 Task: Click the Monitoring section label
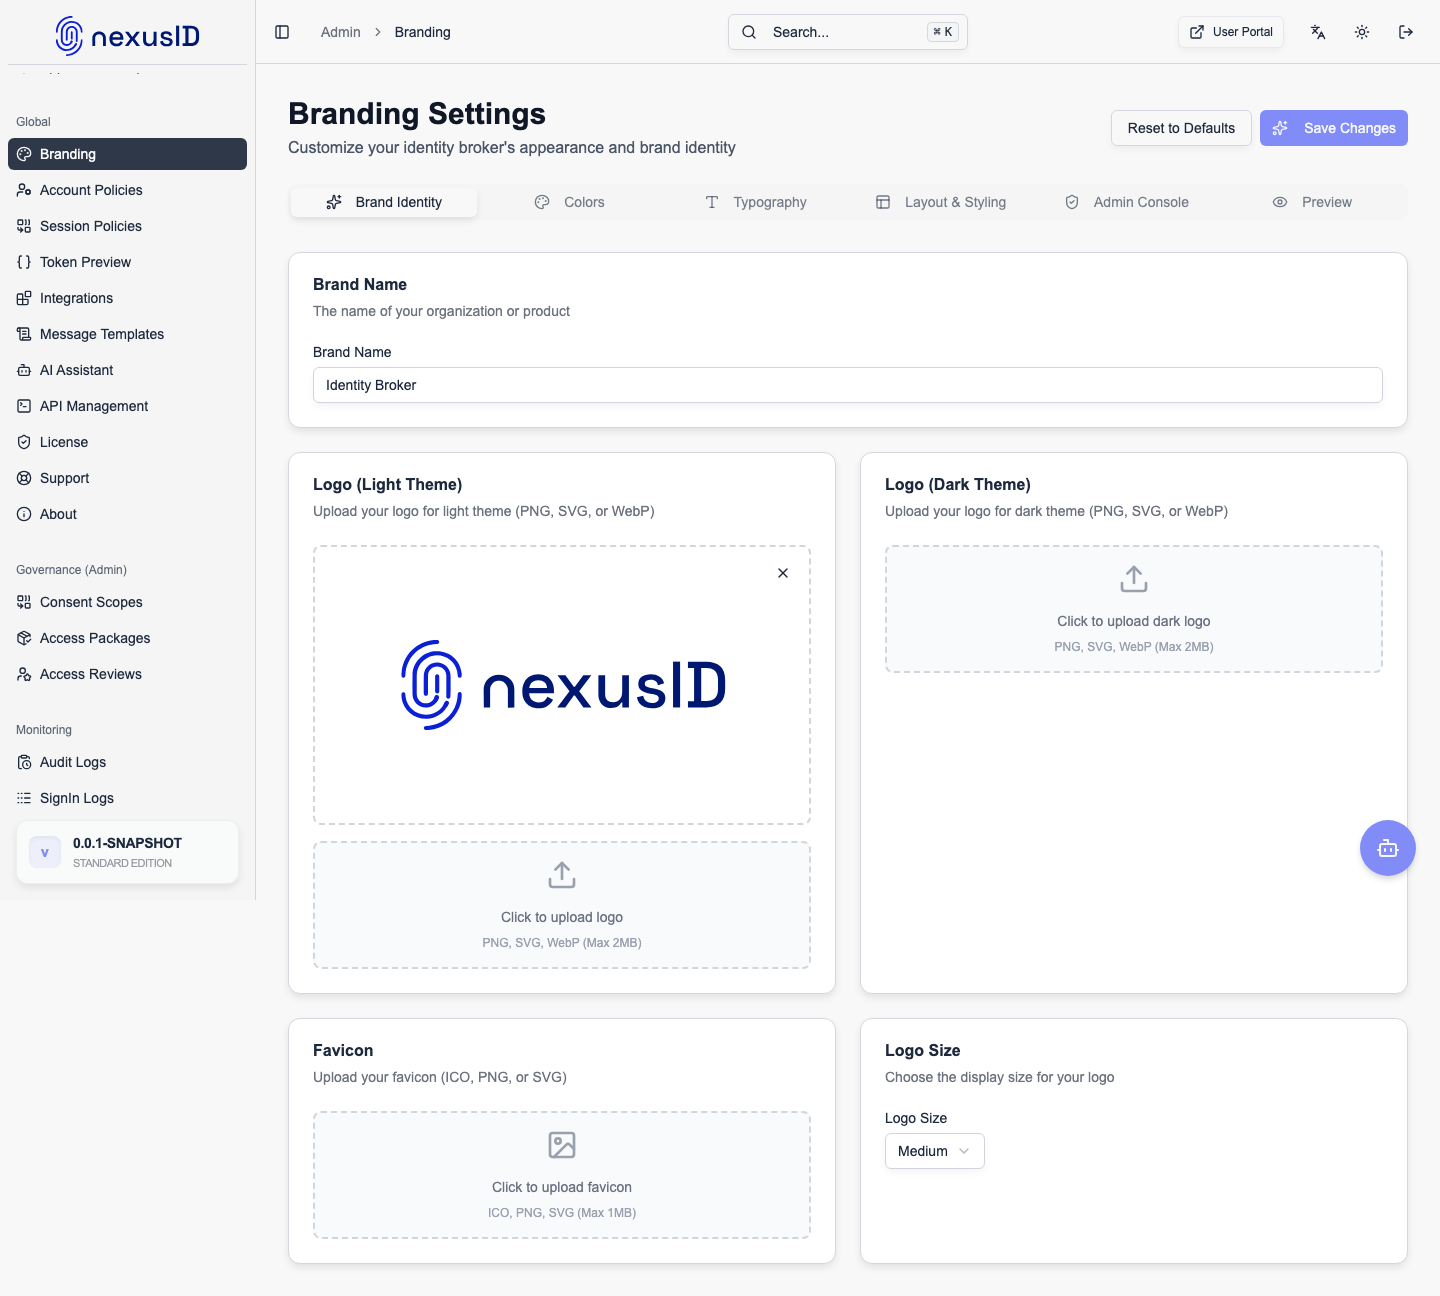[x=44, y=730]
